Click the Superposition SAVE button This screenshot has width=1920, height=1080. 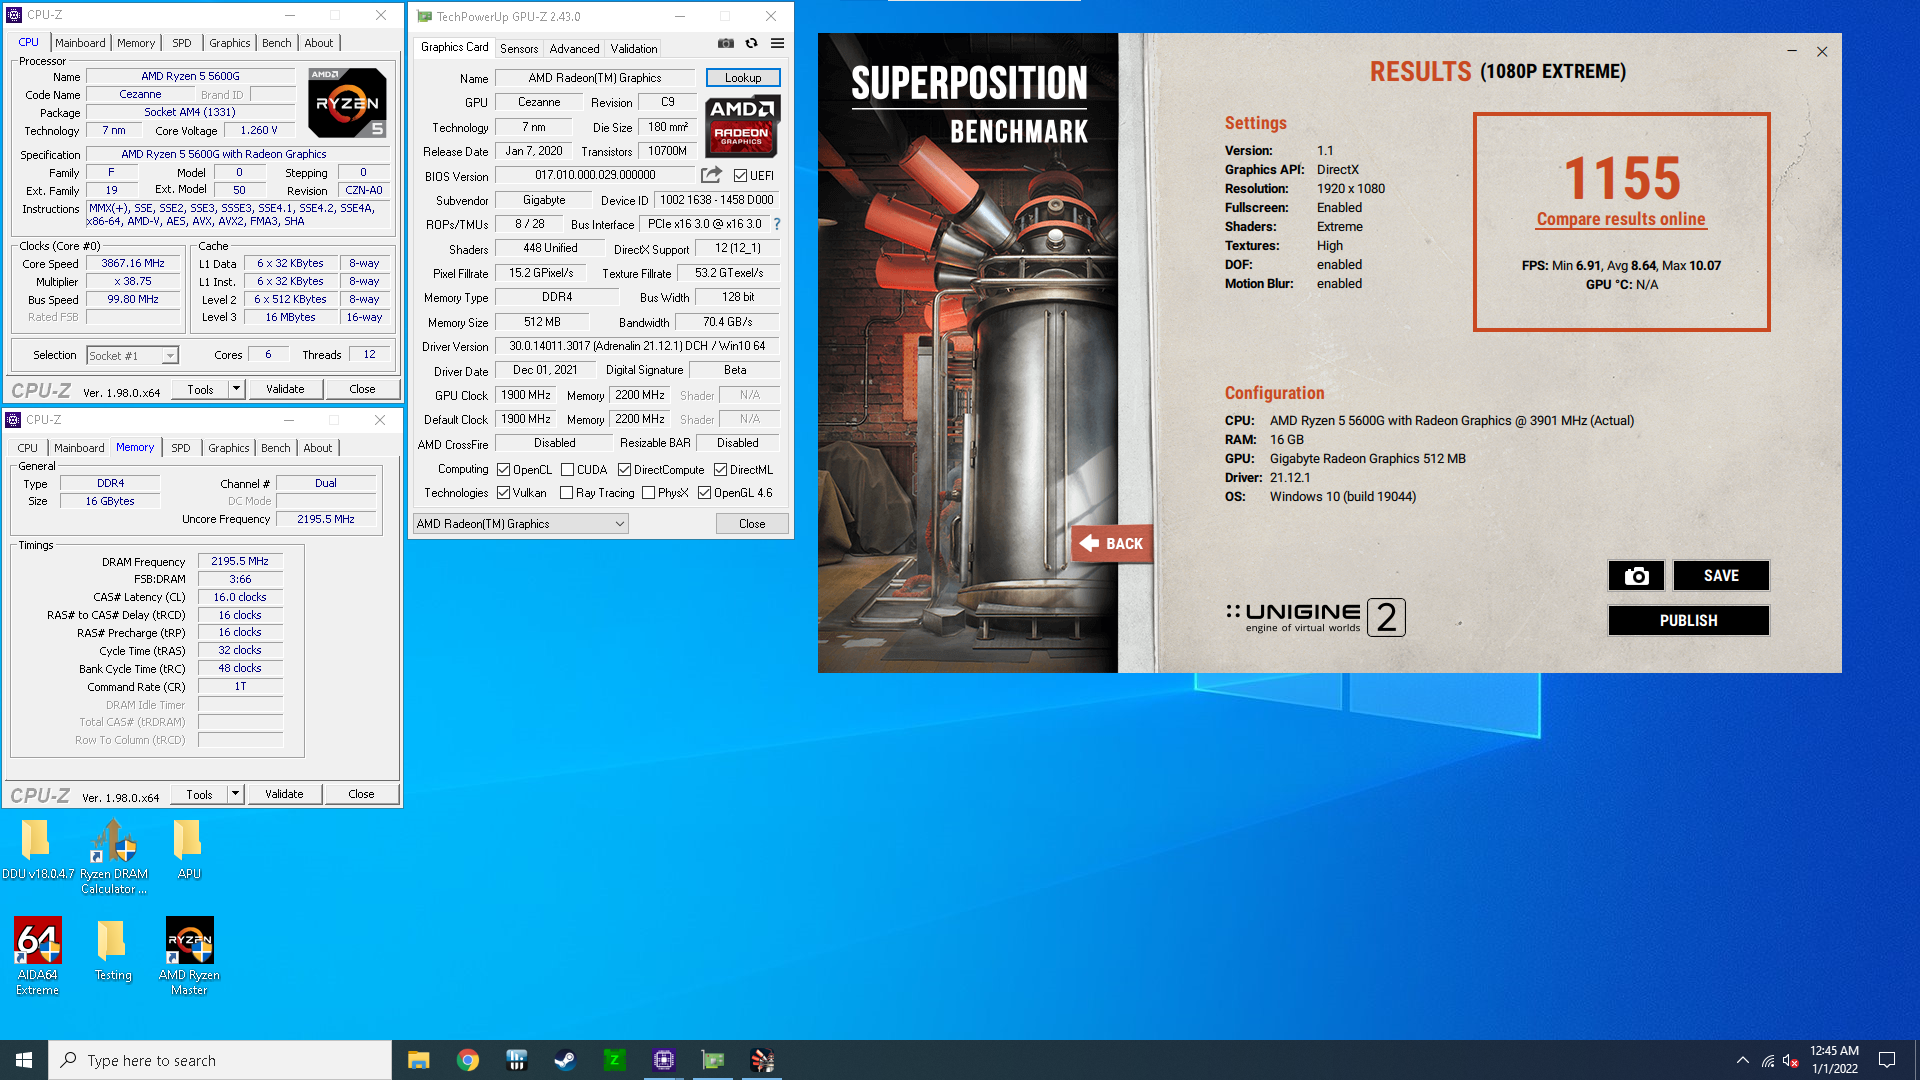click(1721, 575)
